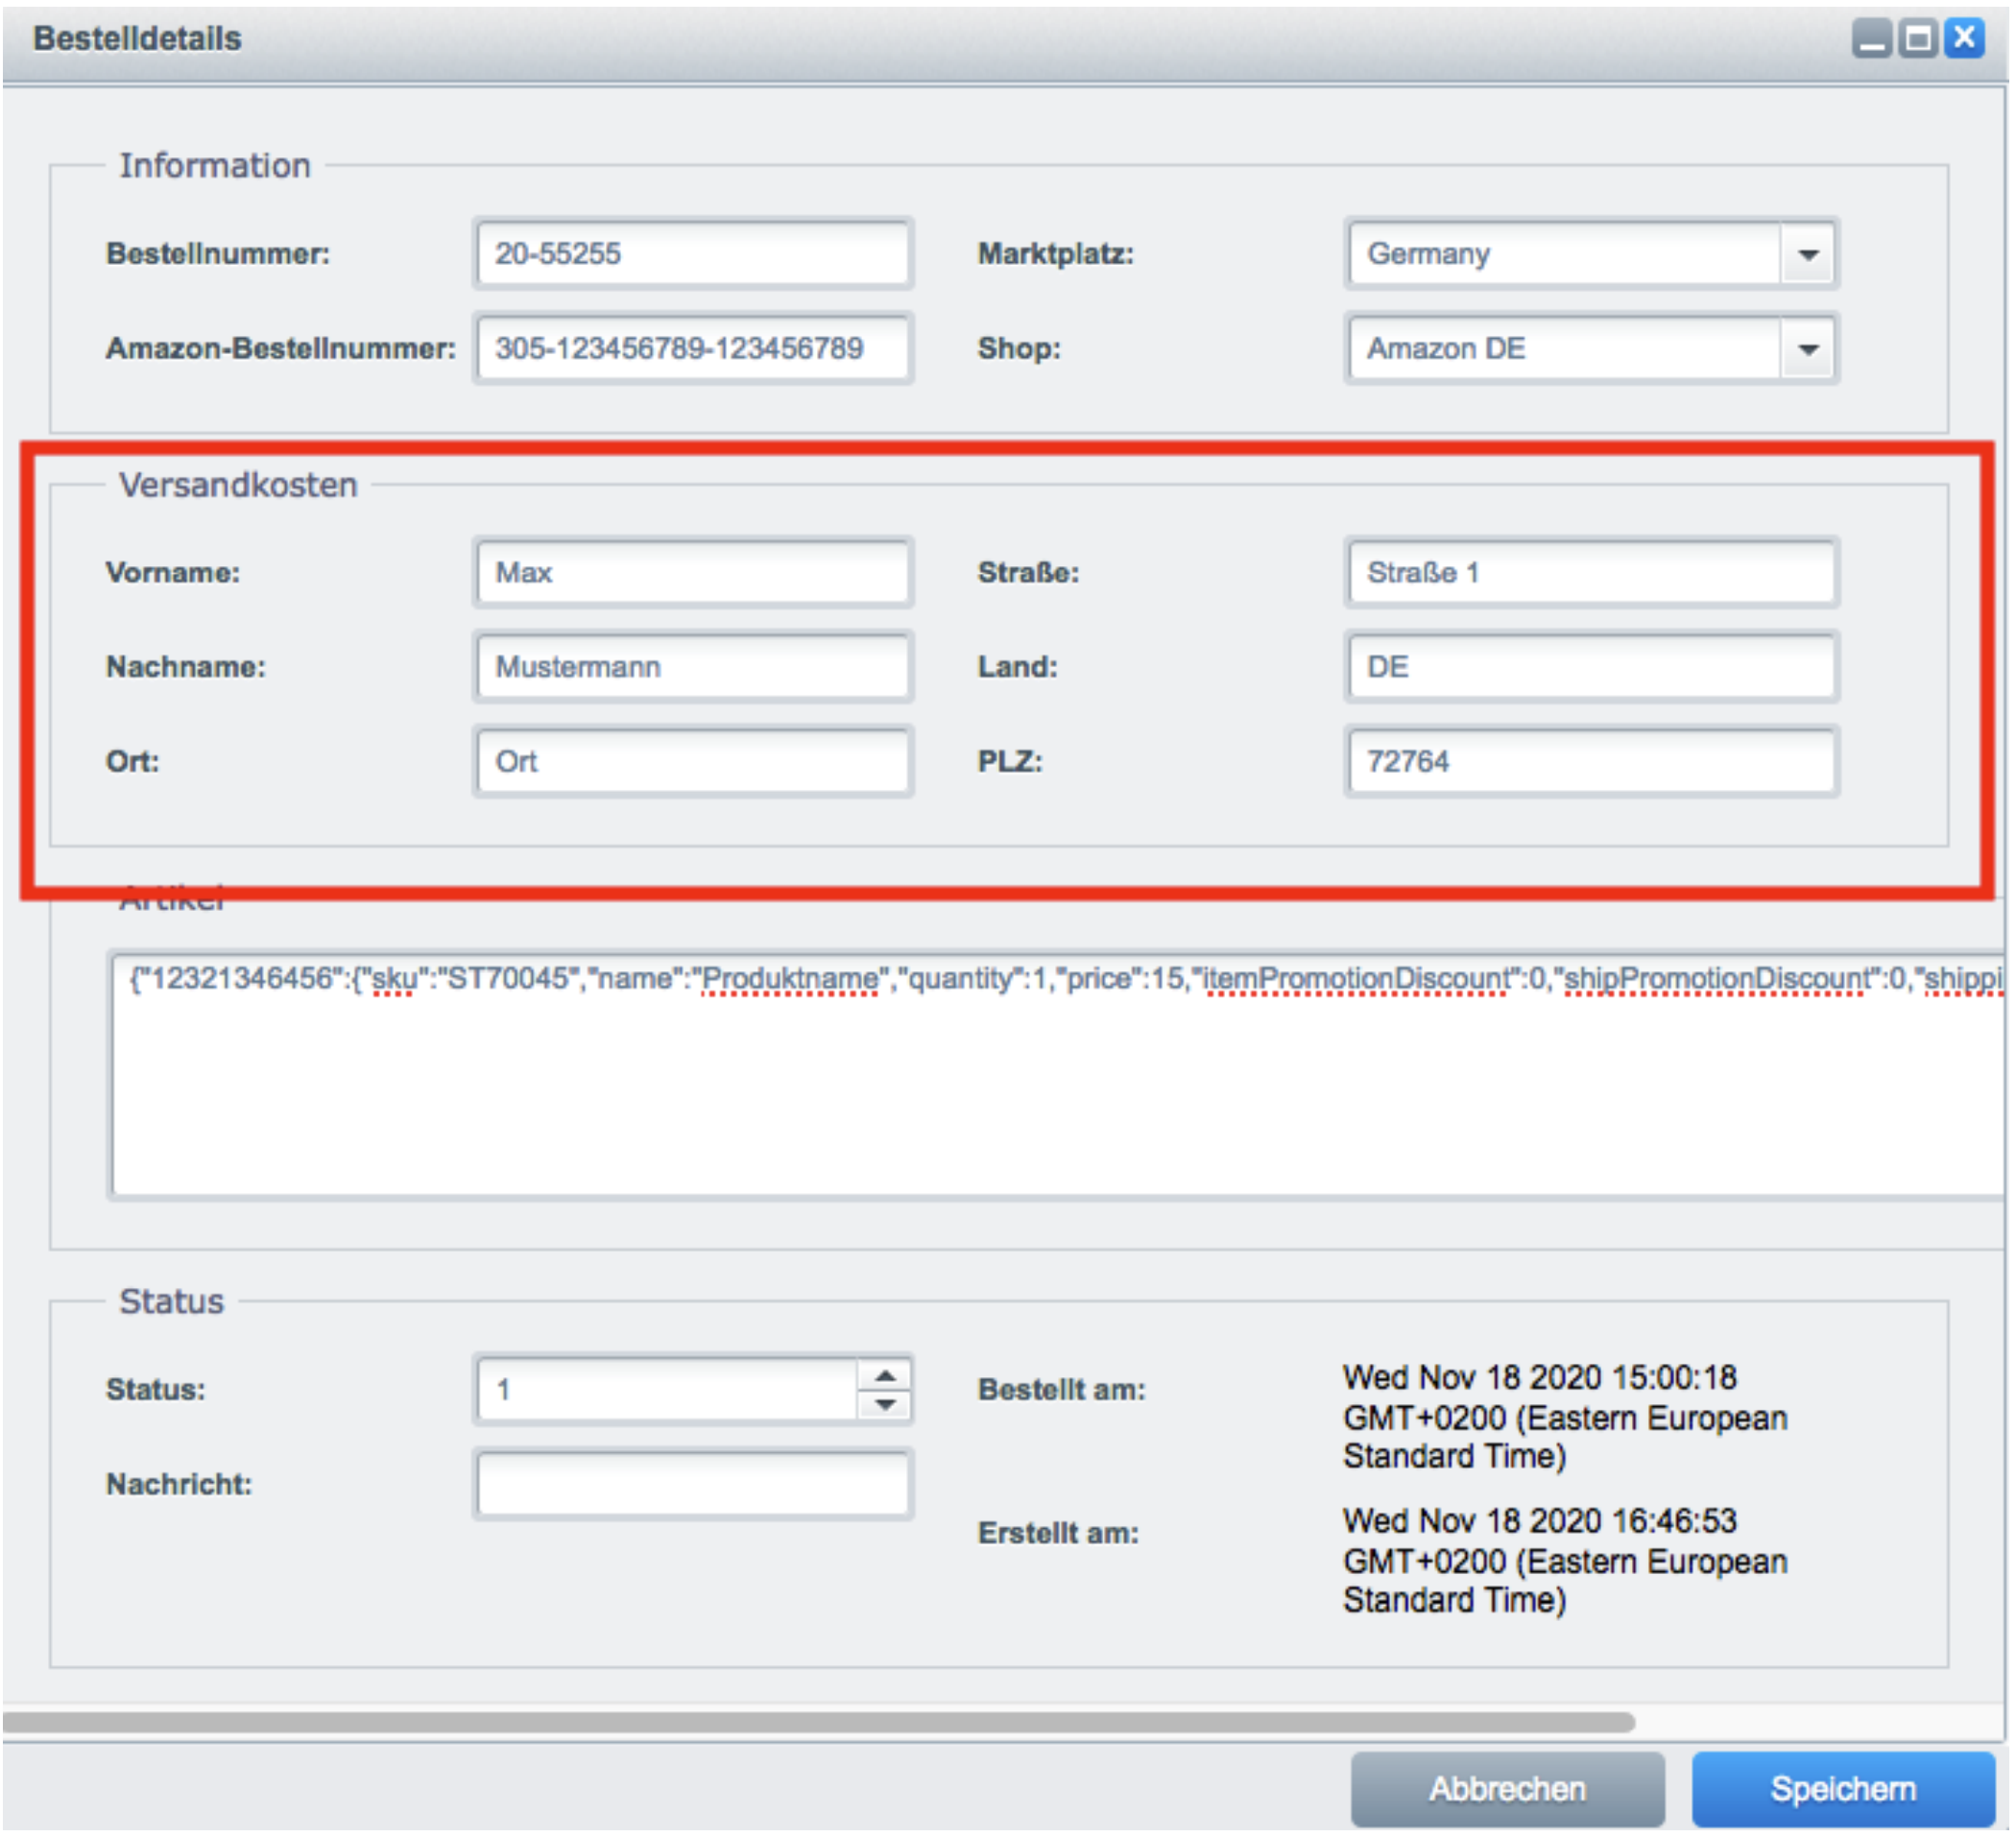Click the PLZ field showing 72764
2016x1837 pixels.
[x=1590, y=762]
